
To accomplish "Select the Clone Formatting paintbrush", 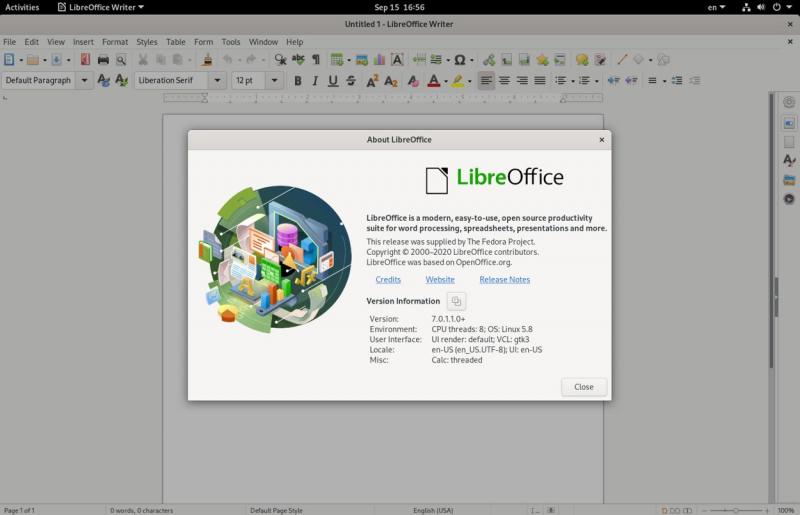I will [x=207, y=60].
